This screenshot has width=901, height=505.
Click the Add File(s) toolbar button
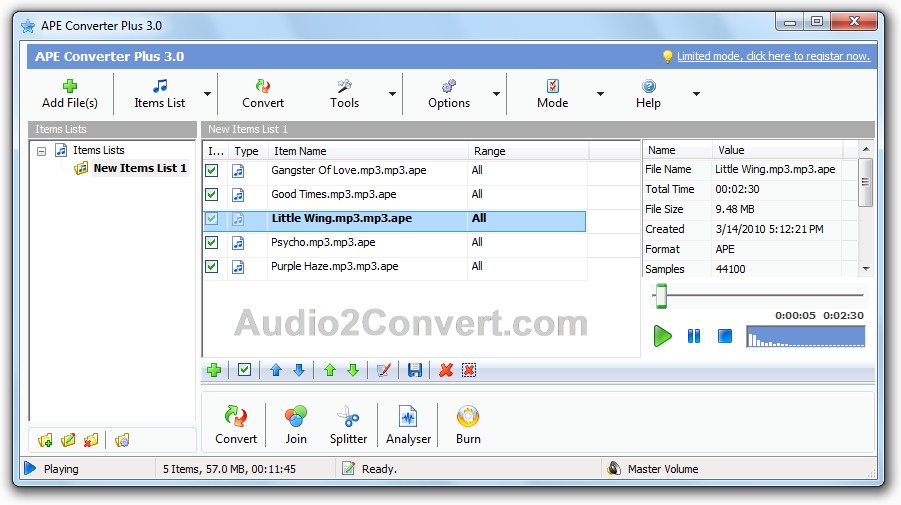coord(70,94)
